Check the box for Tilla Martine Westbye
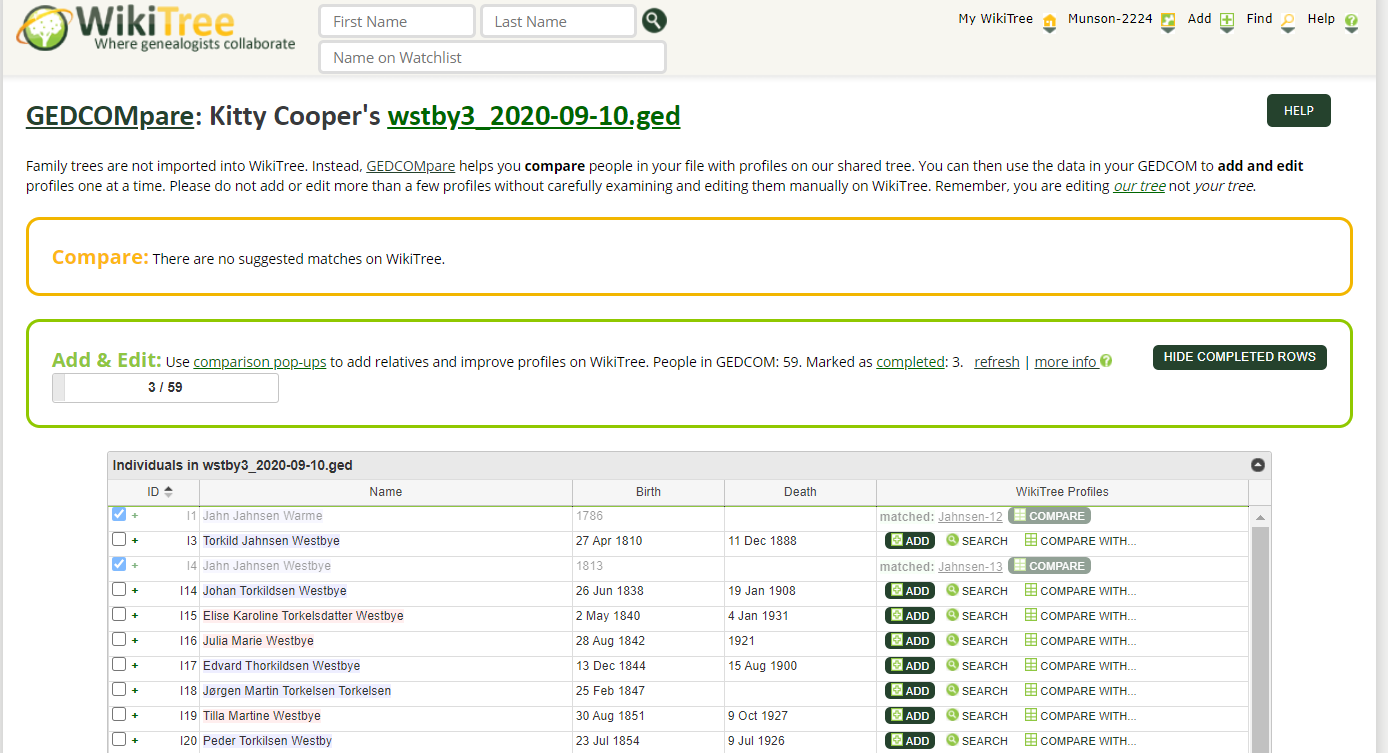1388x753 pixels. click(x=119, y=715)
